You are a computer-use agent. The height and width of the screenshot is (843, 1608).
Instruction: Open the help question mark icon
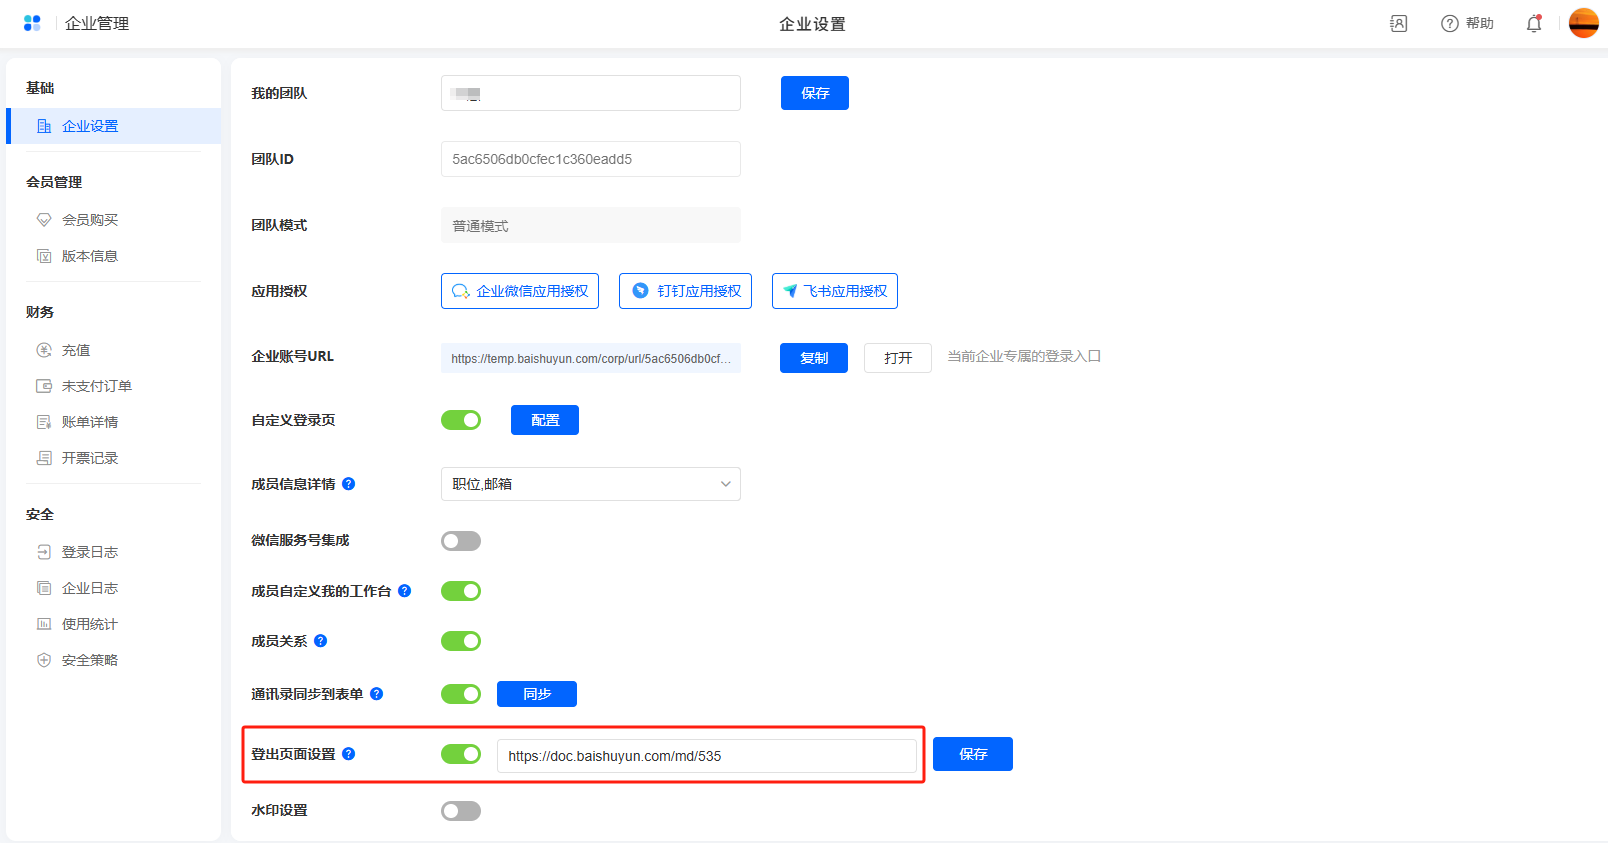click(1450, 24)
